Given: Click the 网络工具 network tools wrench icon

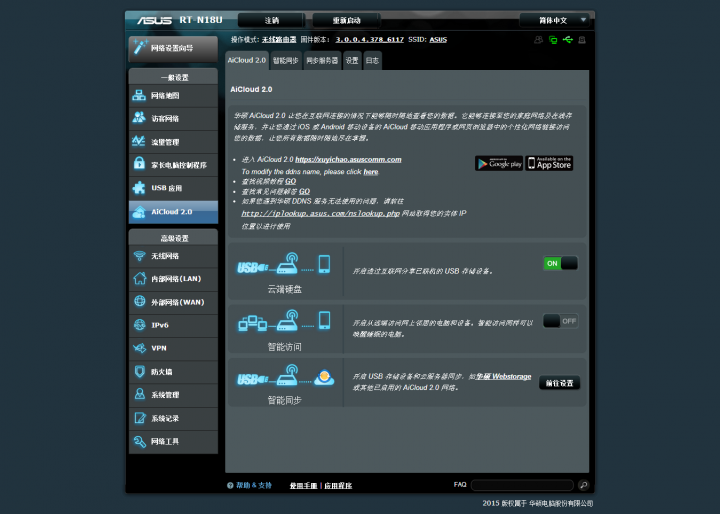Looking at the screenshot, I should pyautogui.click(x=140, y=441).
